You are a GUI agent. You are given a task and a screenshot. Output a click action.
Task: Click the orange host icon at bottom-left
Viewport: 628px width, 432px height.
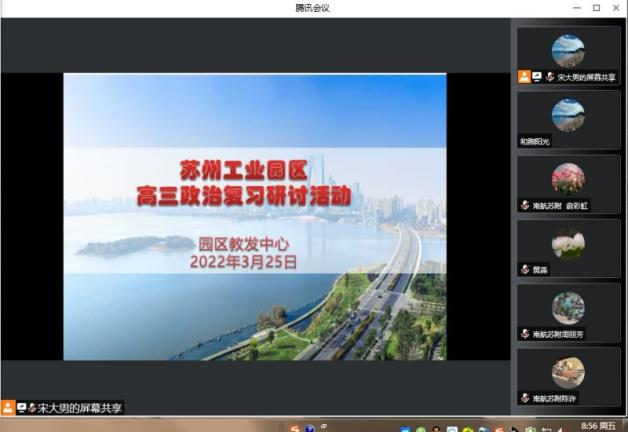click(8, 408)
